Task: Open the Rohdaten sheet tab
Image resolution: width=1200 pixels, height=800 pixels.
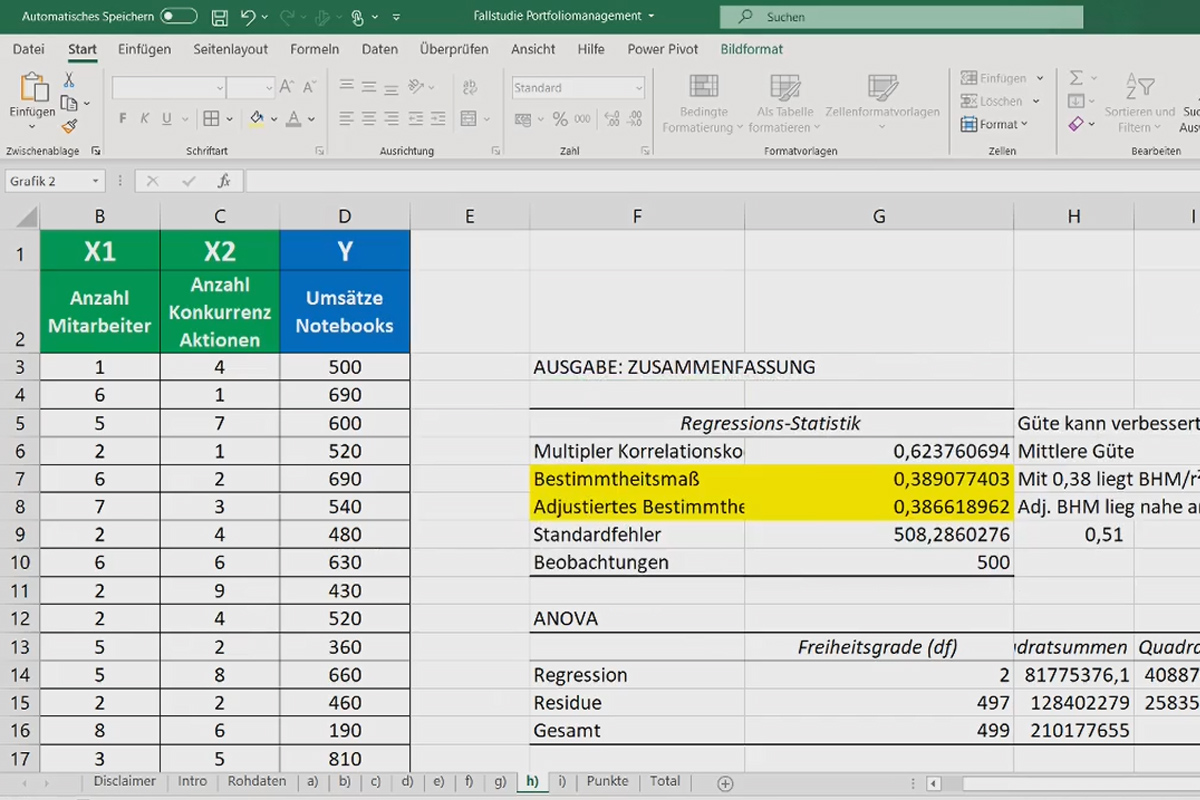Action: (256, 781)
